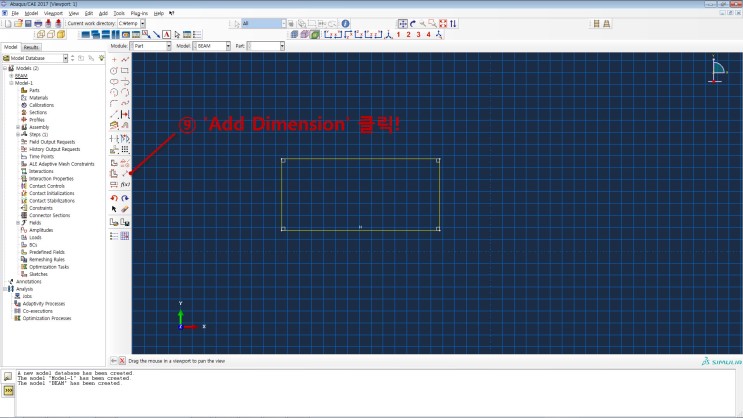Viewport: 743px width, 418px height.
Task: Select the Create Construction Line tool
Action: click(114, 114)
